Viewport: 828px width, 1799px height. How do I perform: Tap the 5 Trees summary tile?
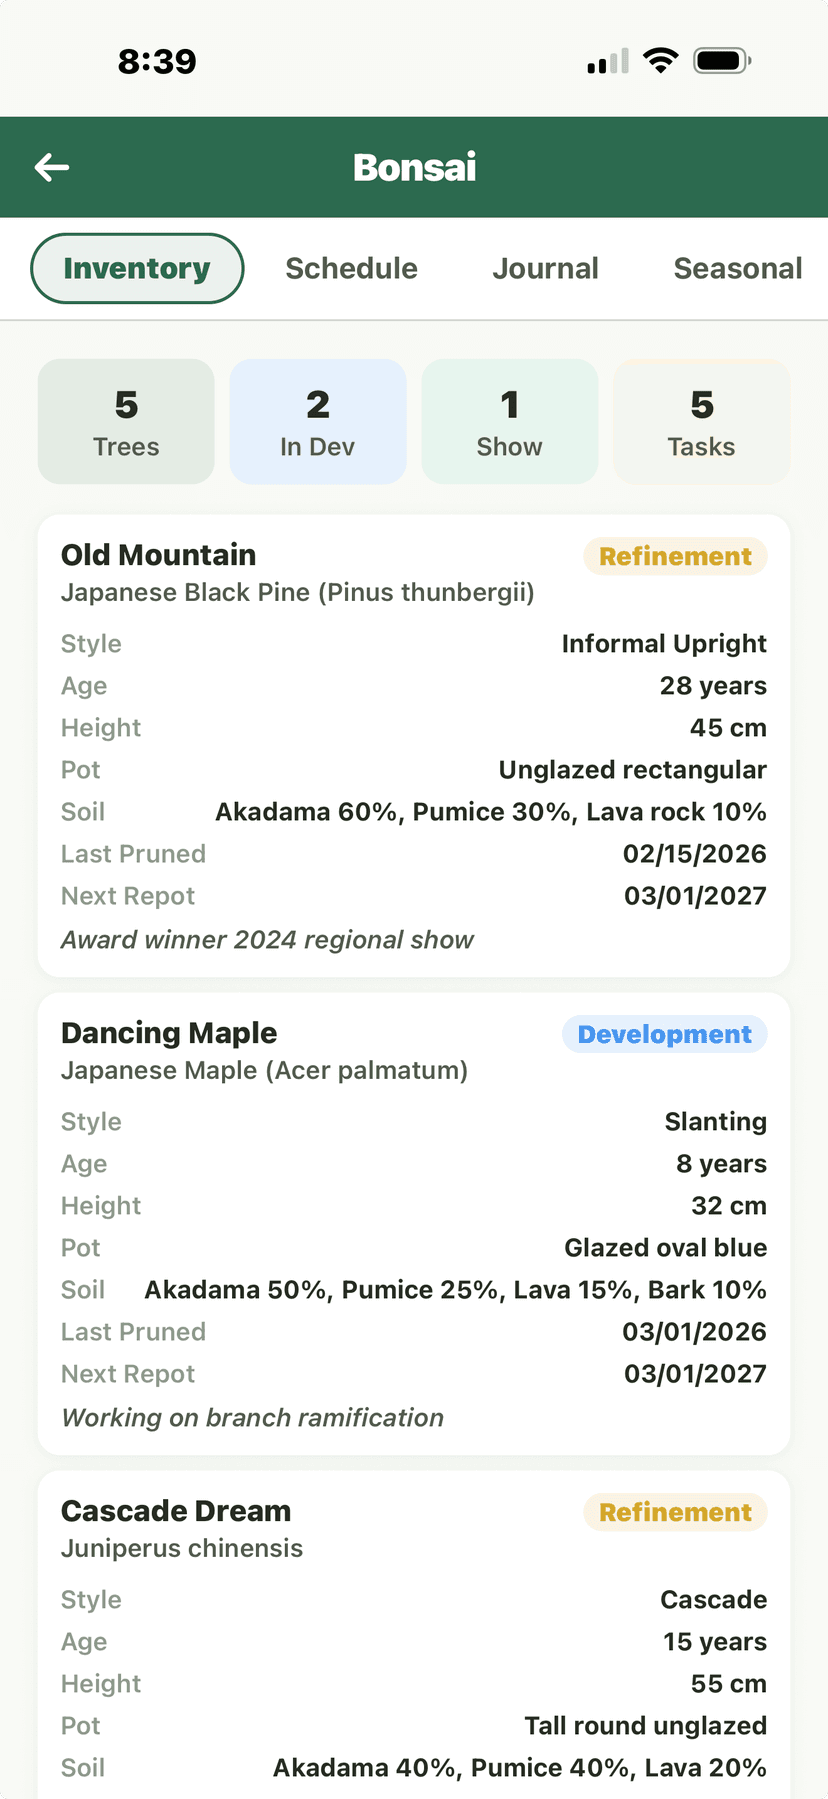pyautogui.click(x=126, y=422)
